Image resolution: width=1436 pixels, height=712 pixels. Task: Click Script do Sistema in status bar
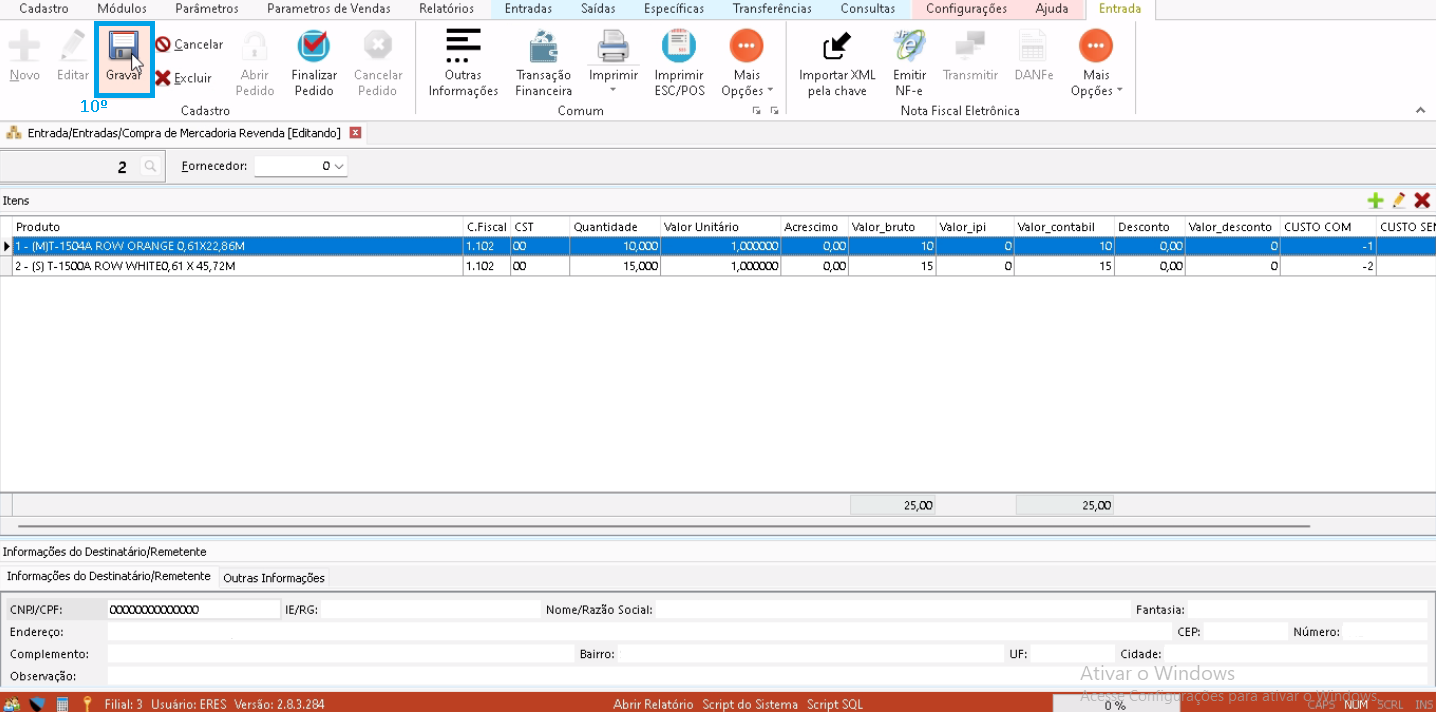[x=750, y=704]
